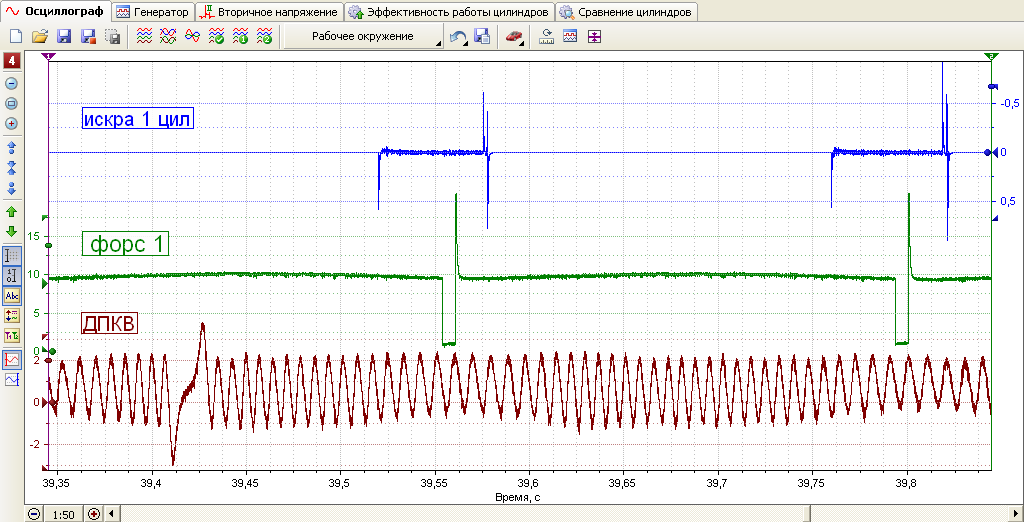Expand the undo arrow dropdown triangle
Viewport: 1024px width, 522px height.
click(x=466, y=44)
